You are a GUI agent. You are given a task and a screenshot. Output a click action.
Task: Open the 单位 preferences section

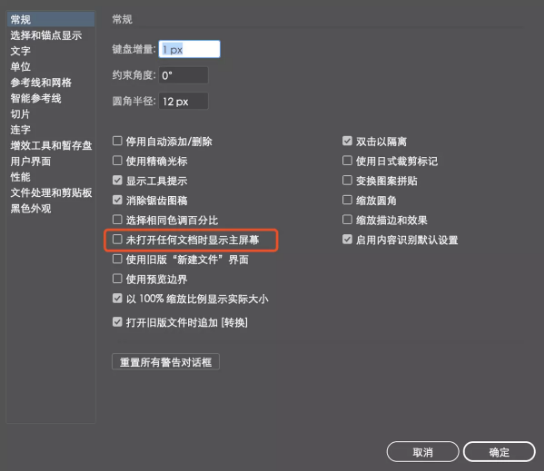pos(20,67)
